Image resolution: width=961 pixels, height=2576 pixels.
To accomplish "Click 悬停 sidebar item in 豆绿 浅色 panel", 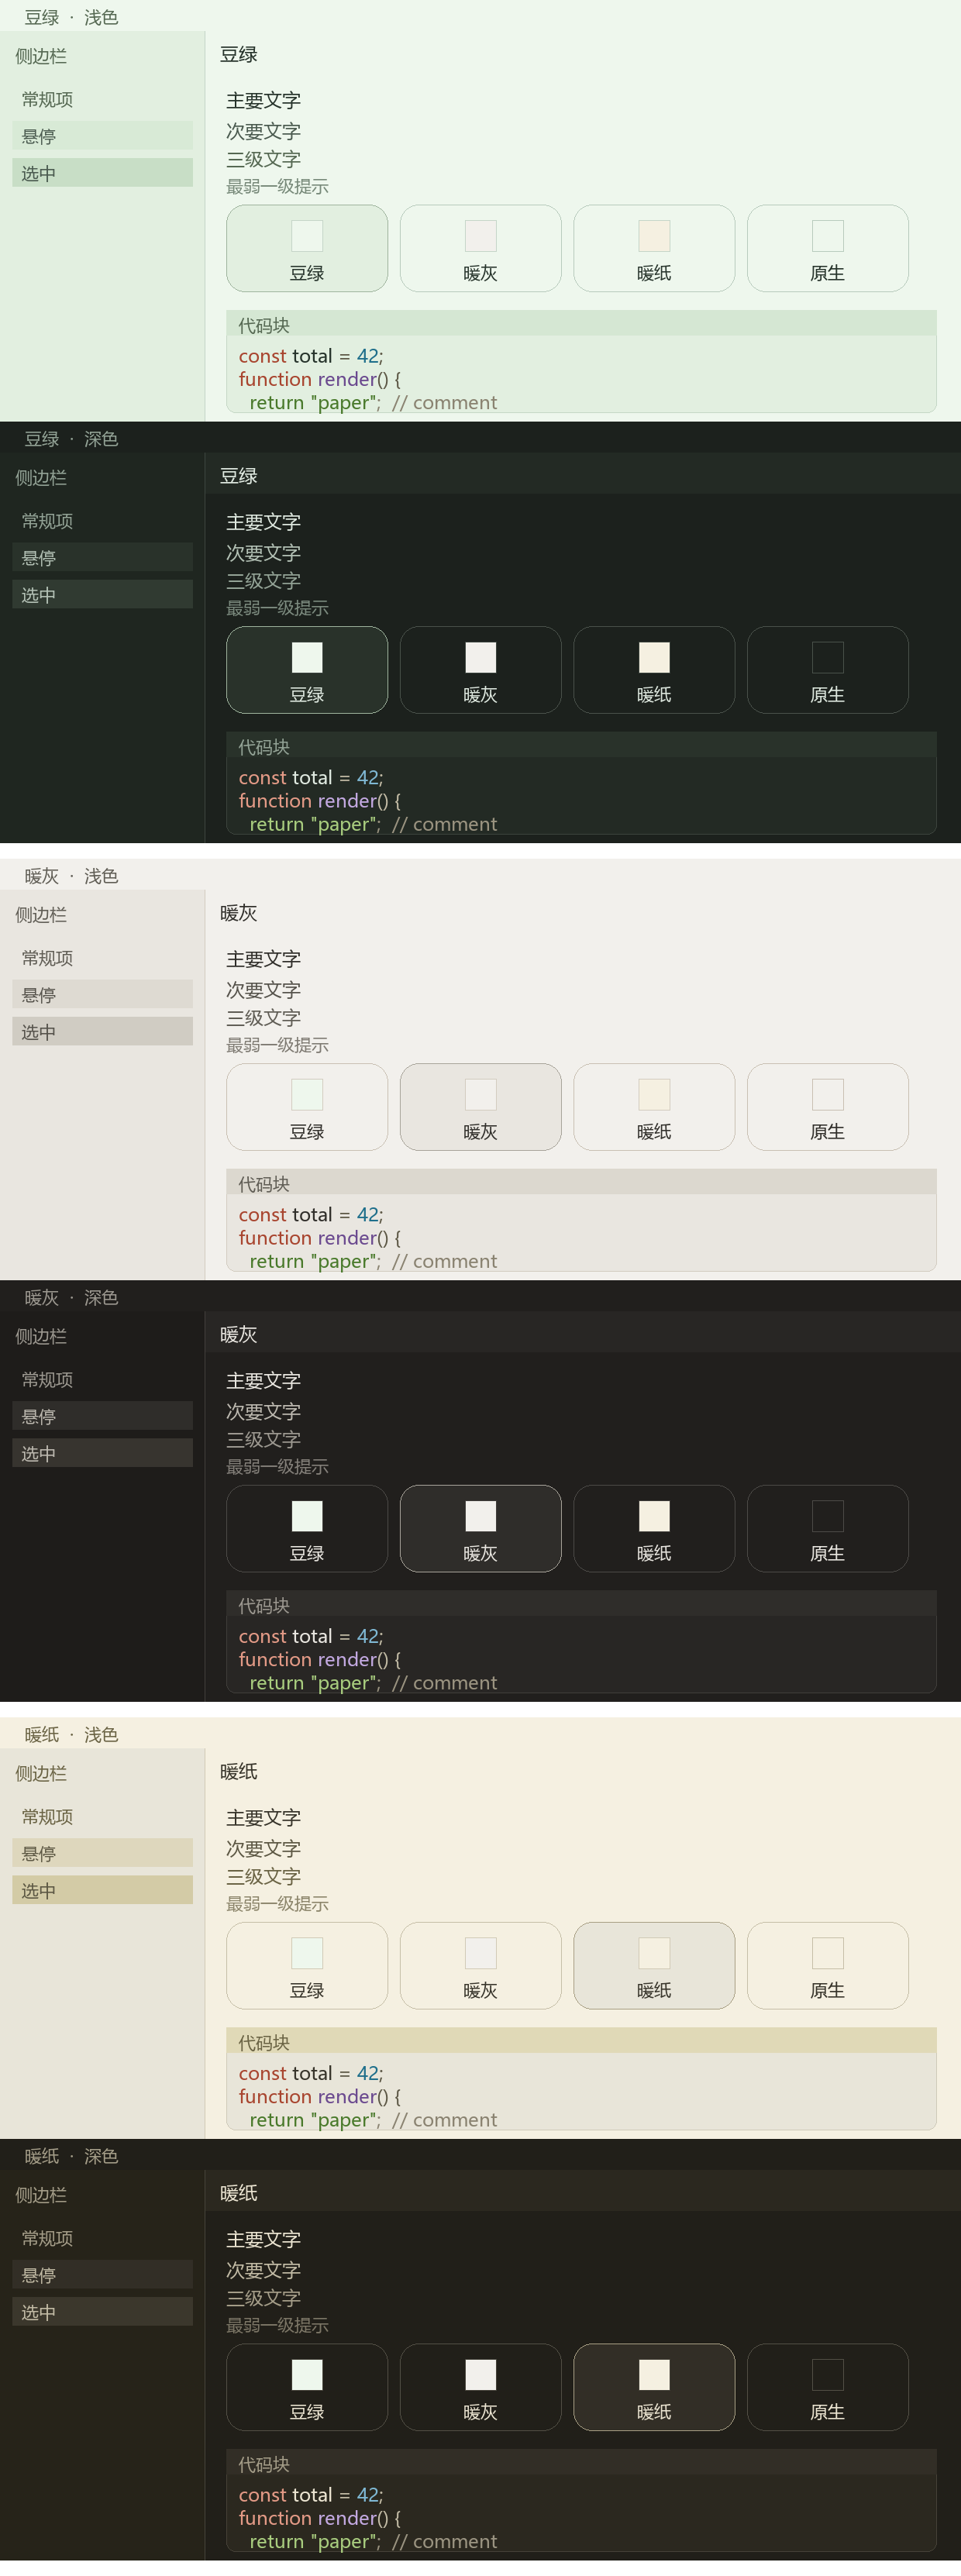I will pyautogui.click(x=102, y=136).
